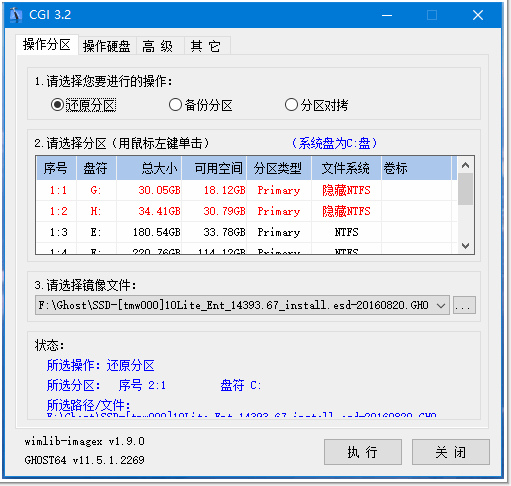Click the GHOST64 v11.5.1.2269 version text
This screenshot has height=486, width=511.
[x=84, y=460]
